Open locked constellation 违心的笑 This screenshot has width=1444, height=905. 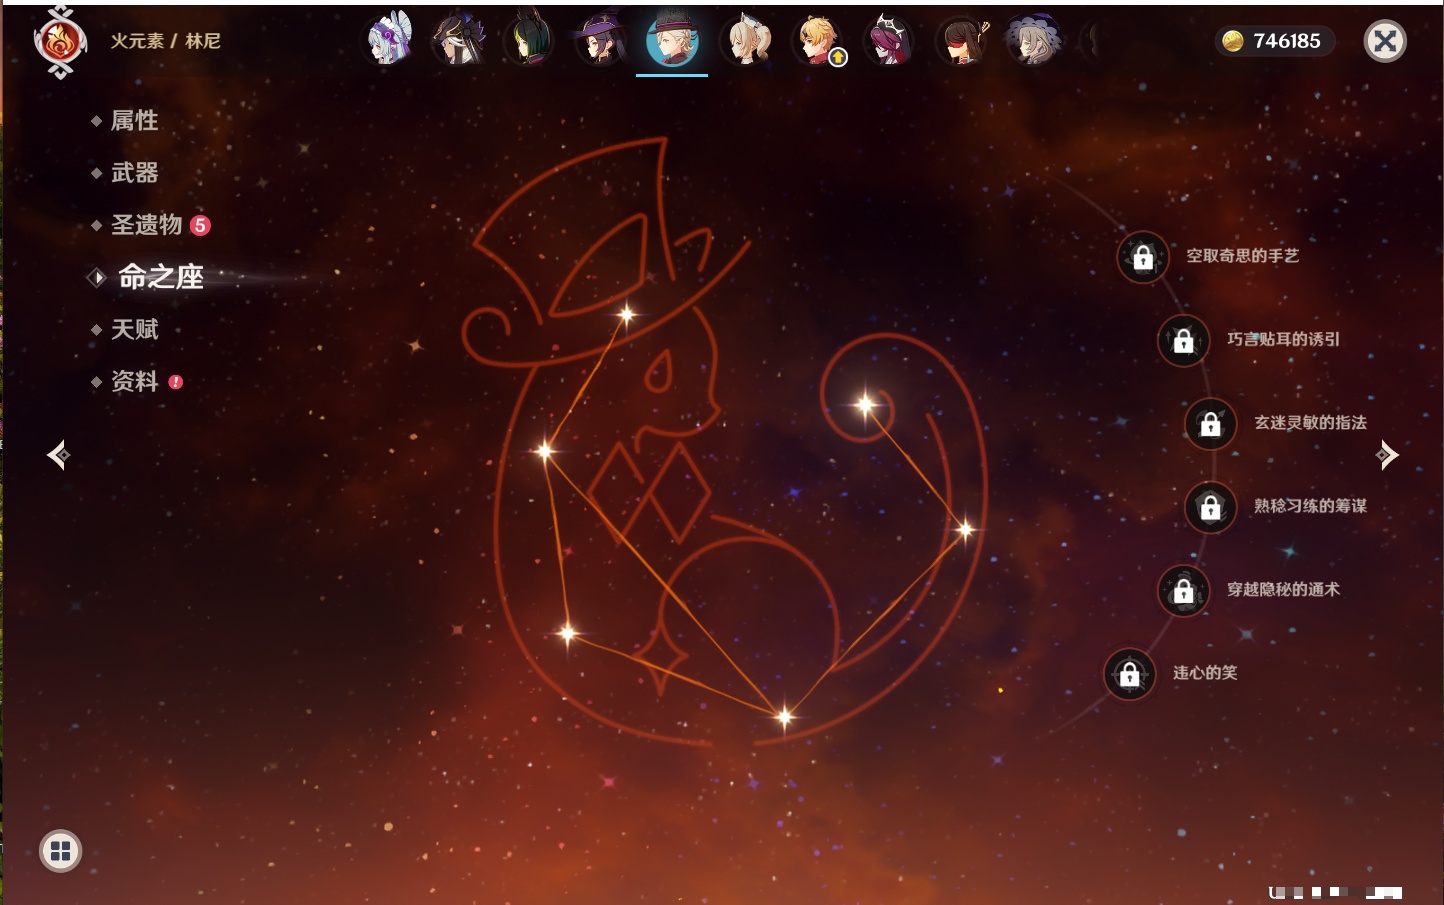(1130, 674)
